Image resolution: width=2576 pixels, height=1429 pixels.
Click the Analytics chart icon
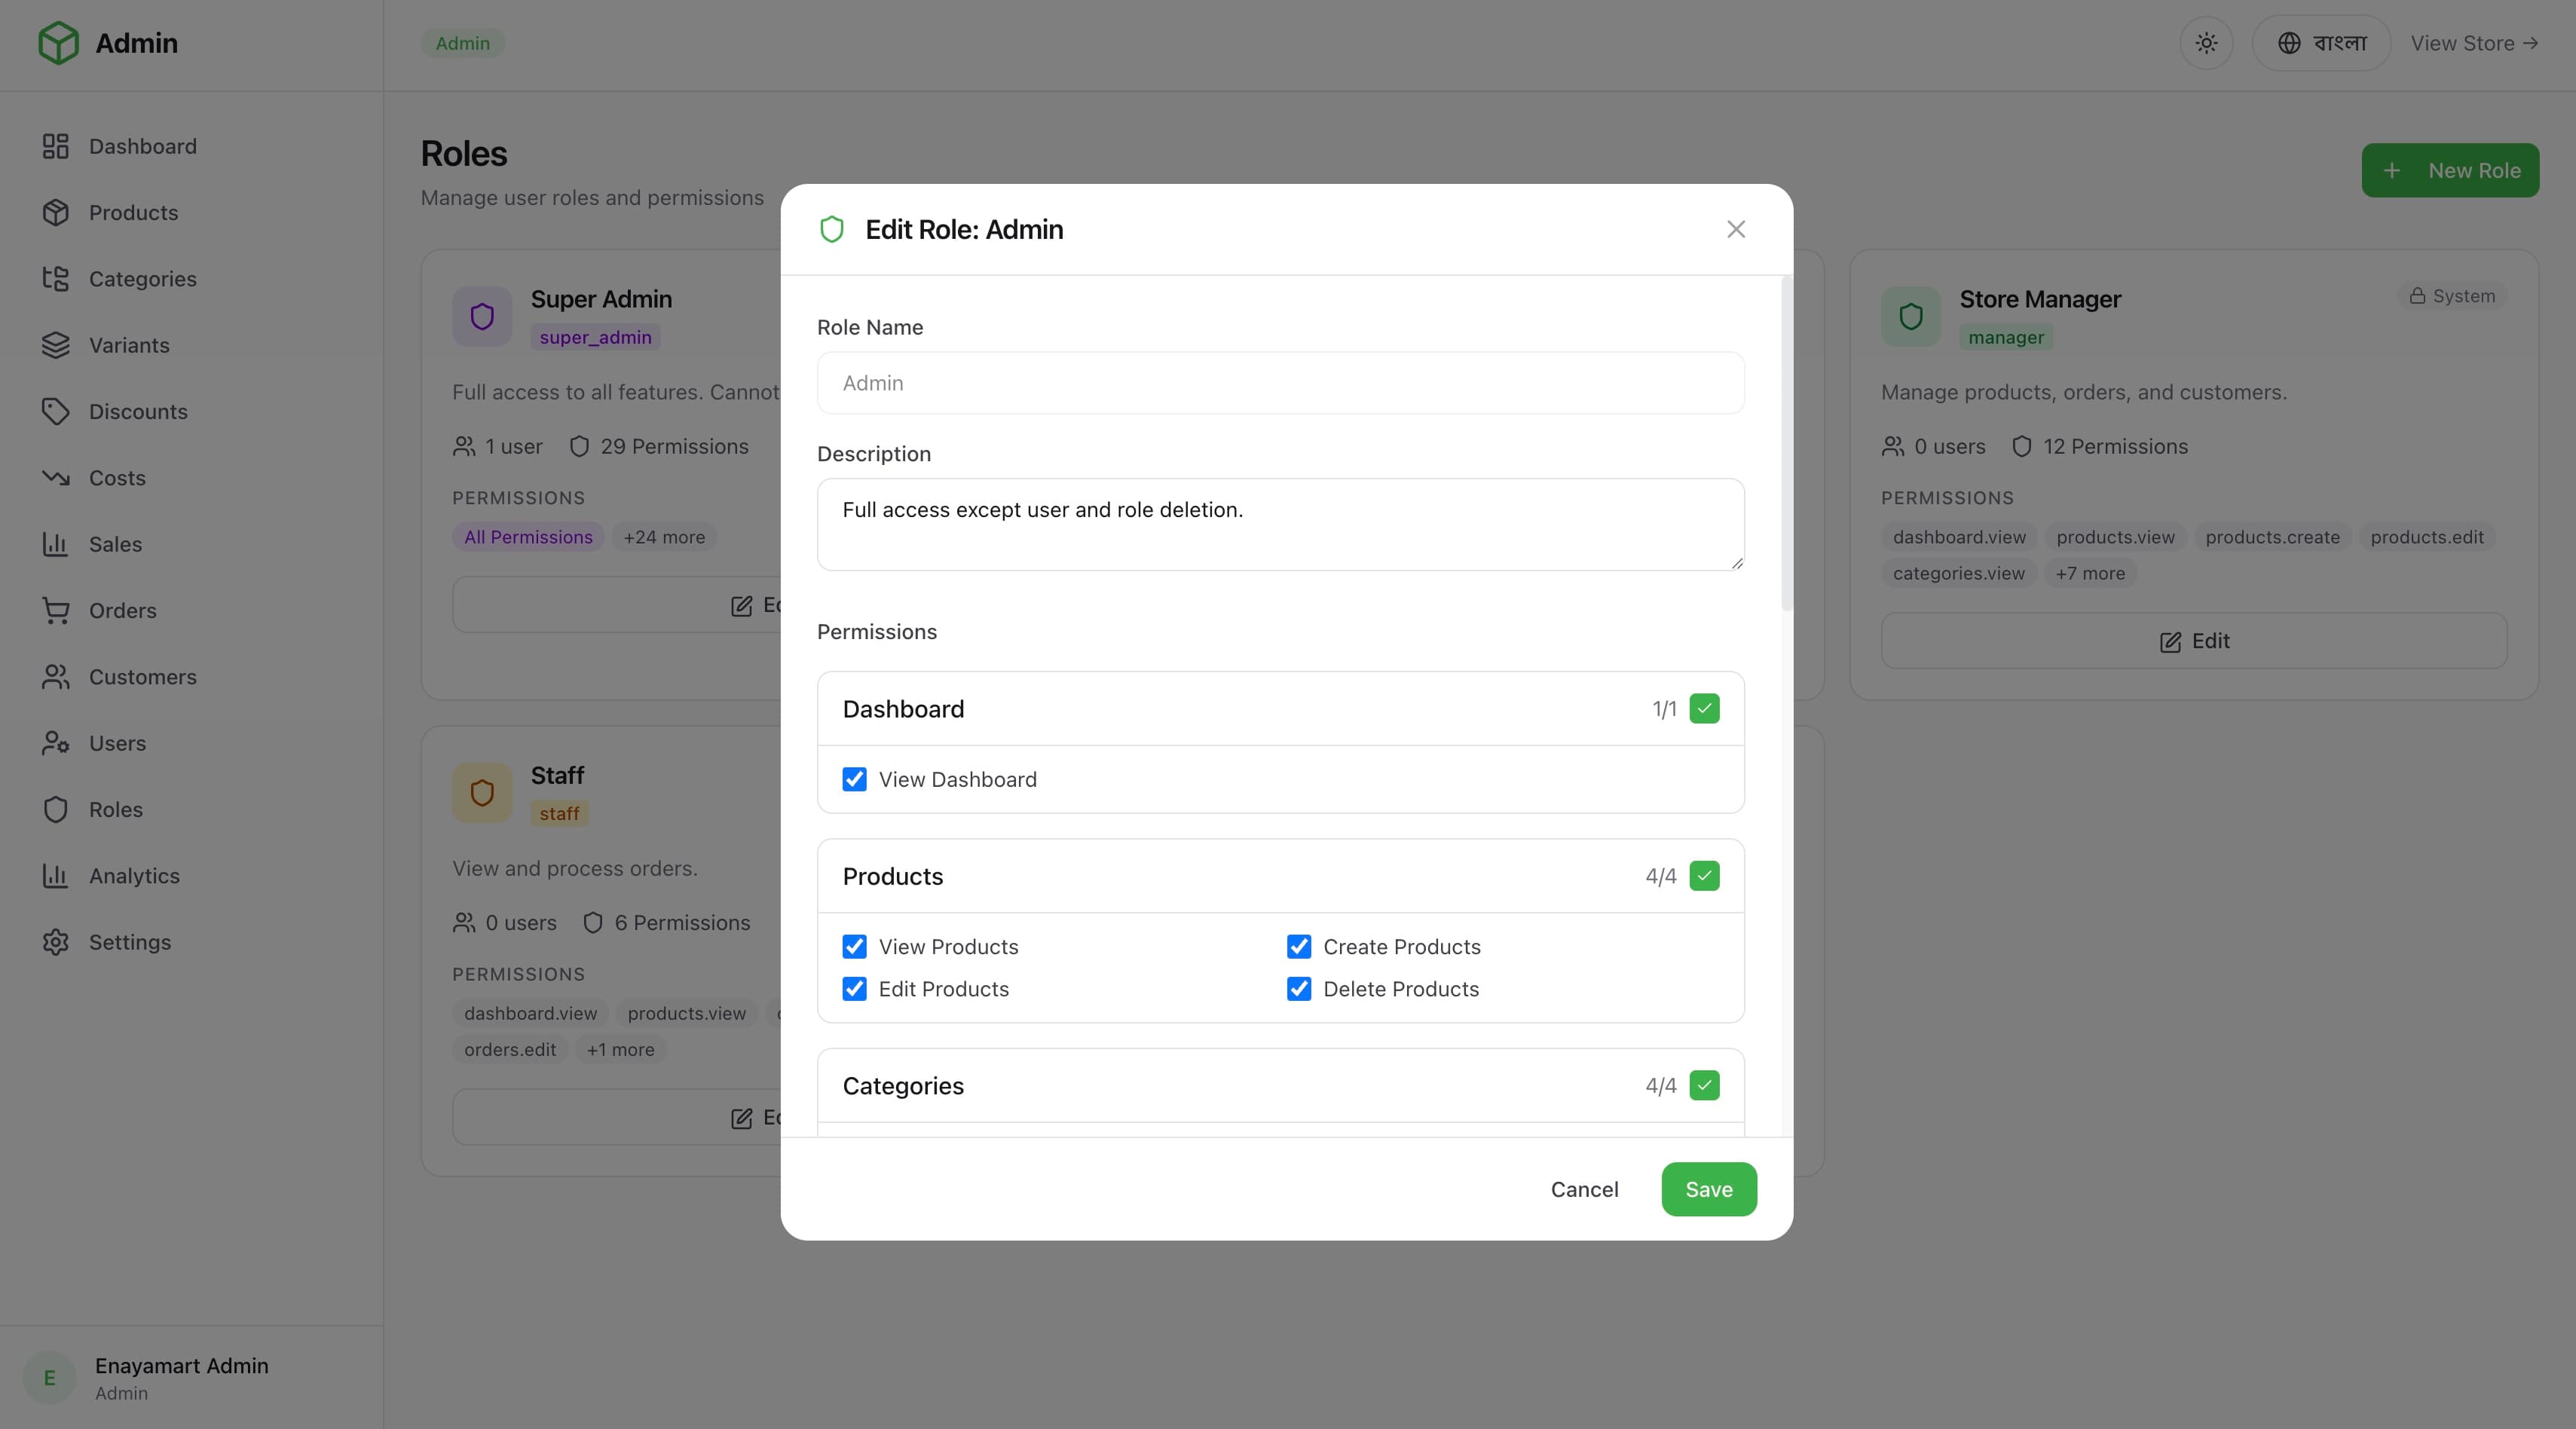click(56, 876)
